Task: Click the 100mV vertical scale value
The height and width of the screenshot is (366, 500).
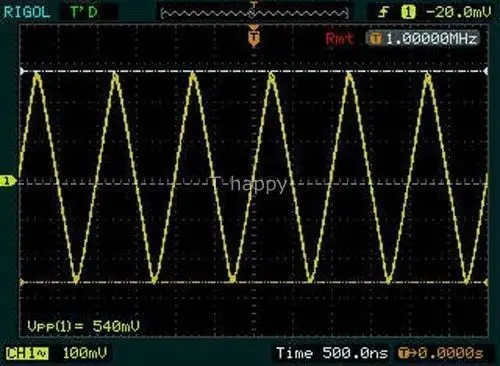Action: [x=85, y=353]
